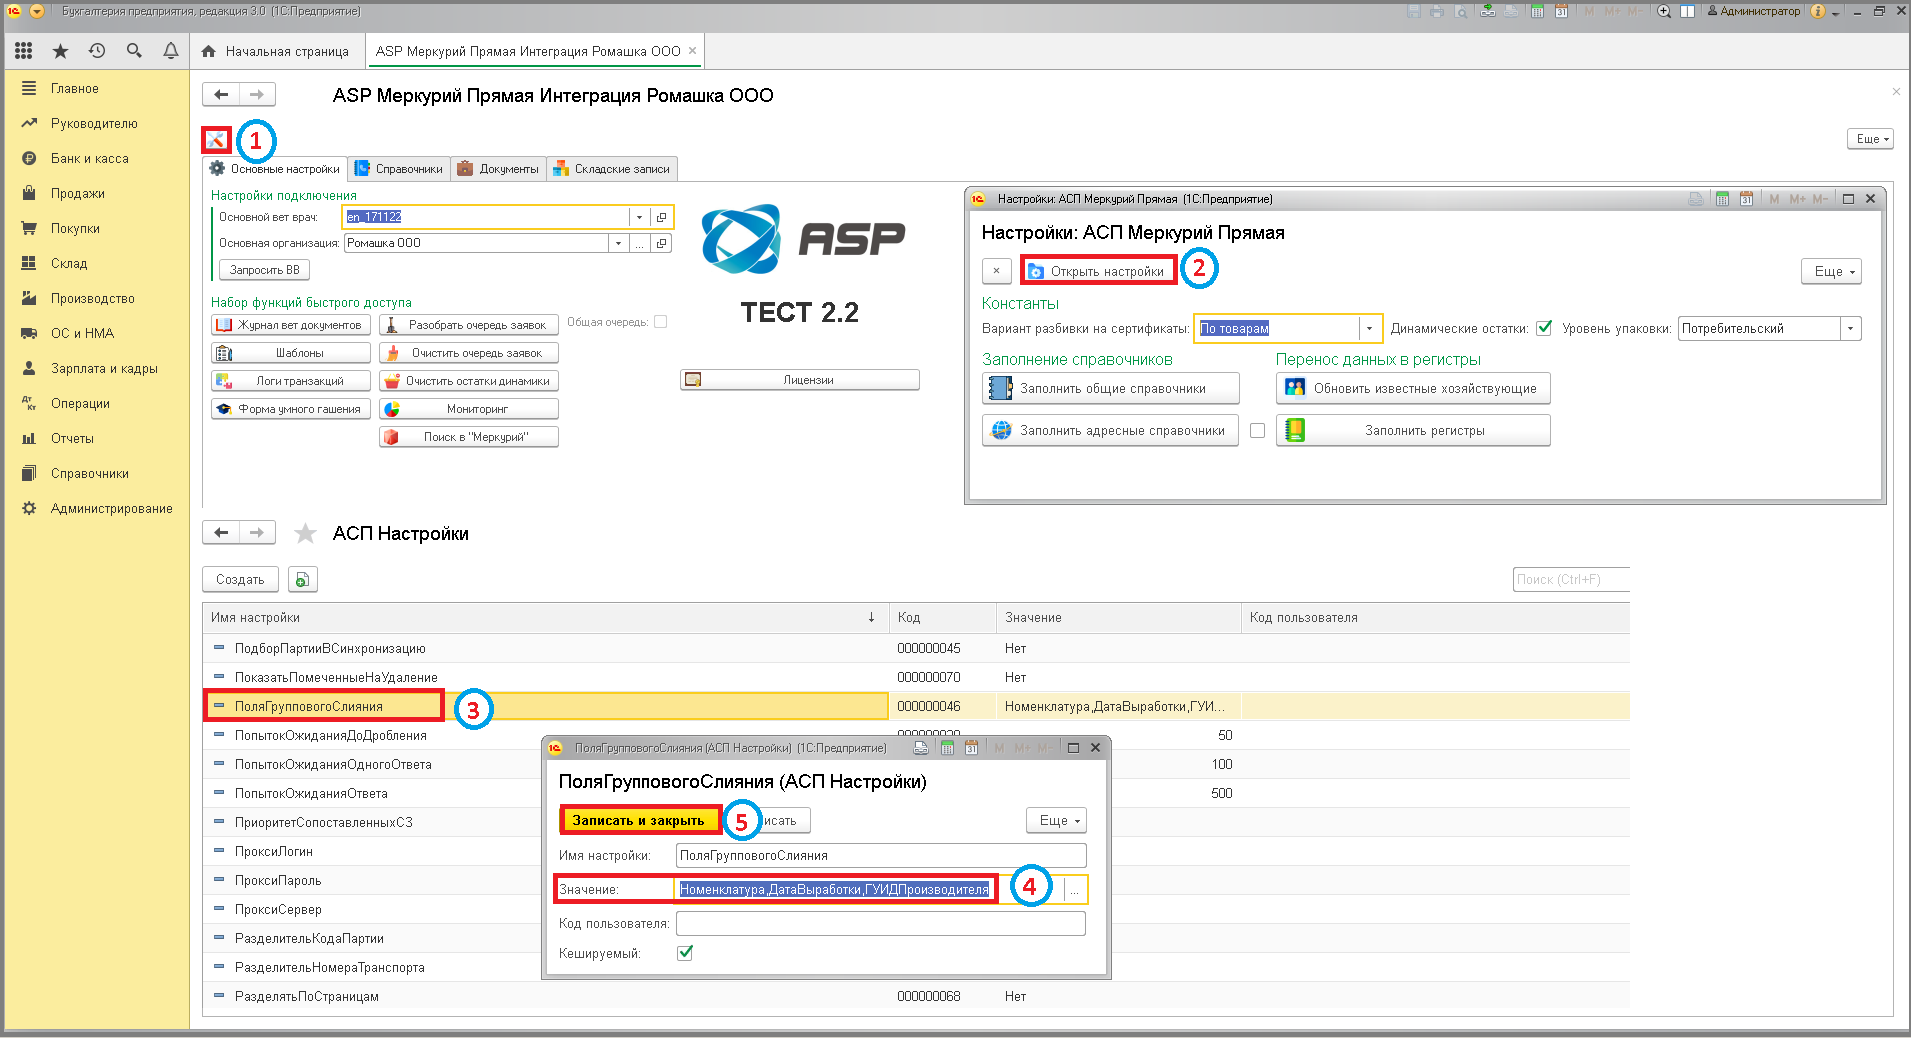Open notifications bell icon
This screenshot has height=1038, width=1911.
[171, 50]
